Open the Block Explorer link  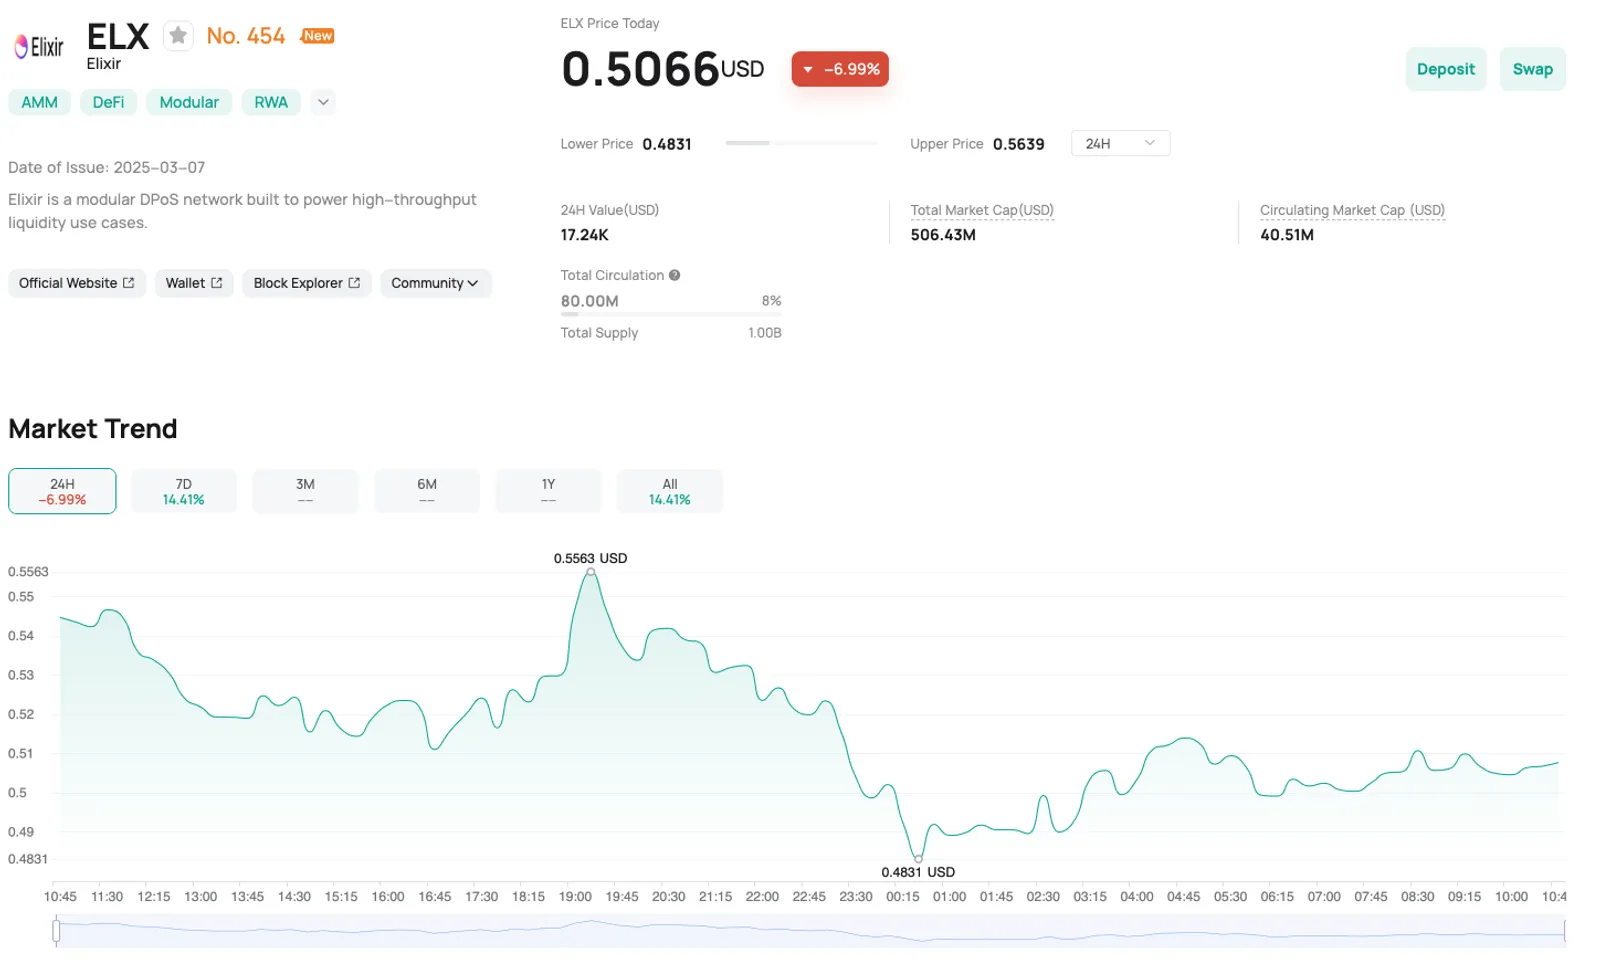point(307,283)
